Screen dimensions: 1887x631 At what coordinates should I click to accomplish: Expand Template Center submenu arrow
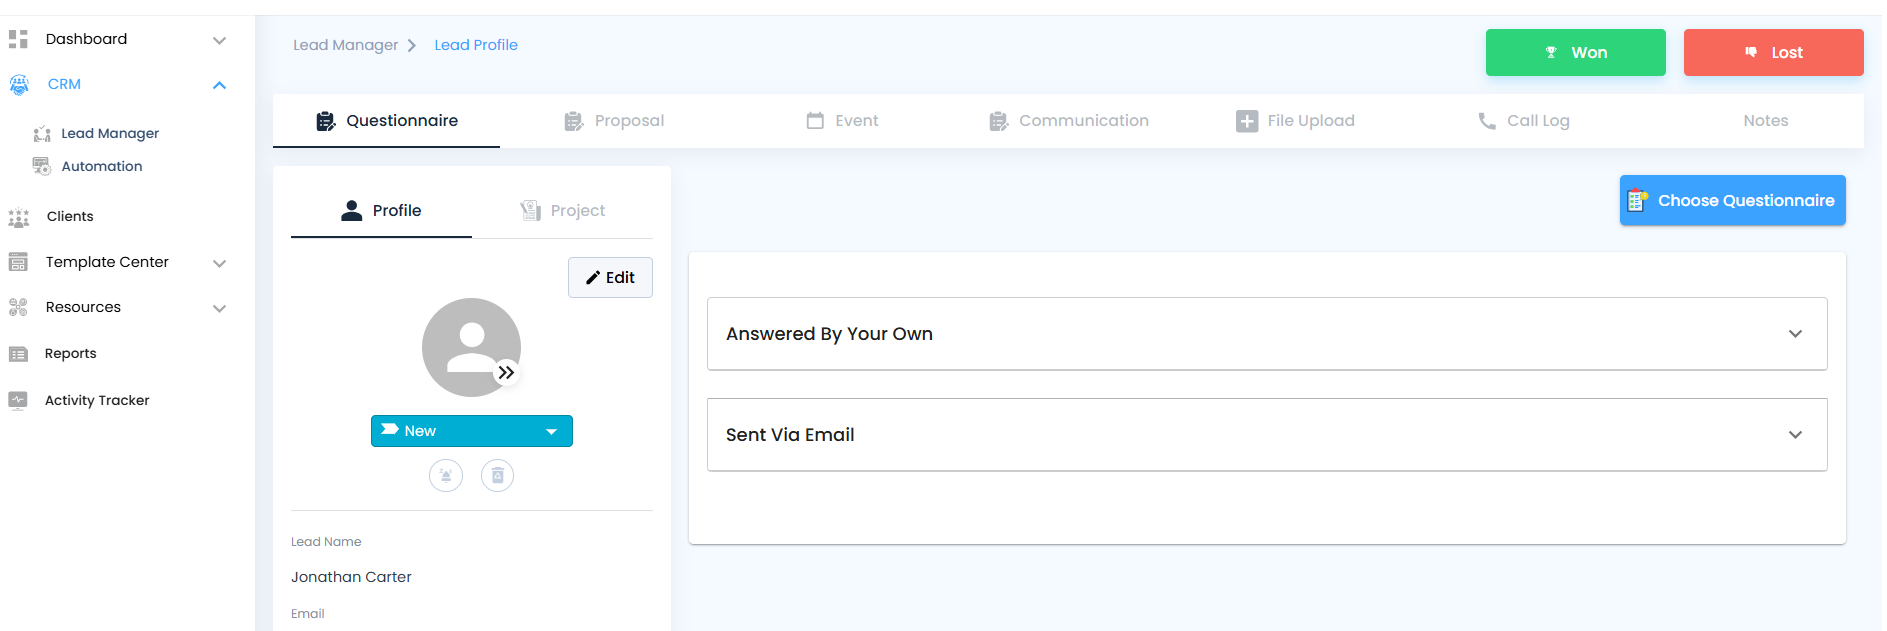(x=220, y=263)
